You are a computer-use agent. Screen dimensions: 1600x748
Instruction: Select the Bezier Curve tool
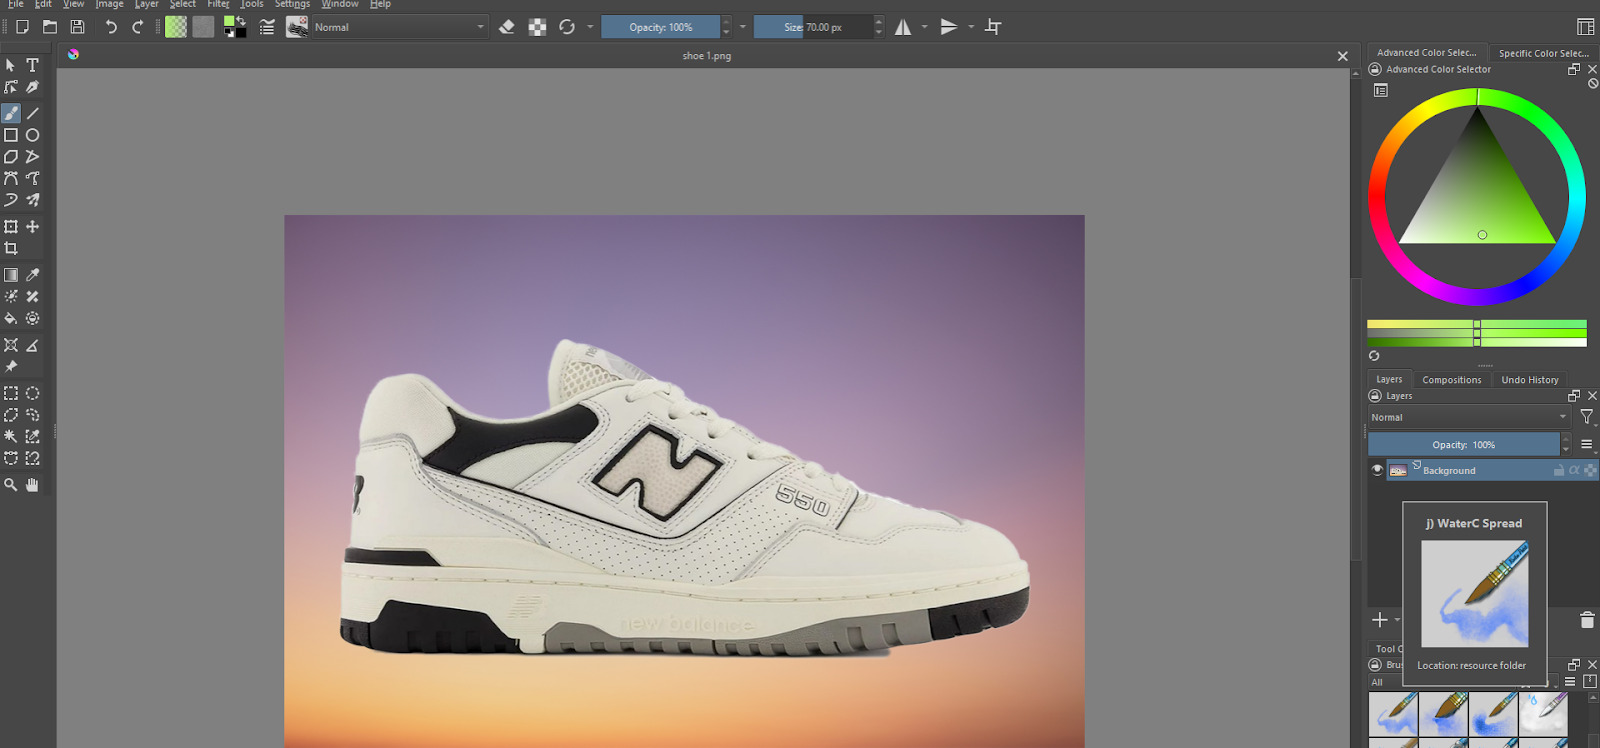11,178
